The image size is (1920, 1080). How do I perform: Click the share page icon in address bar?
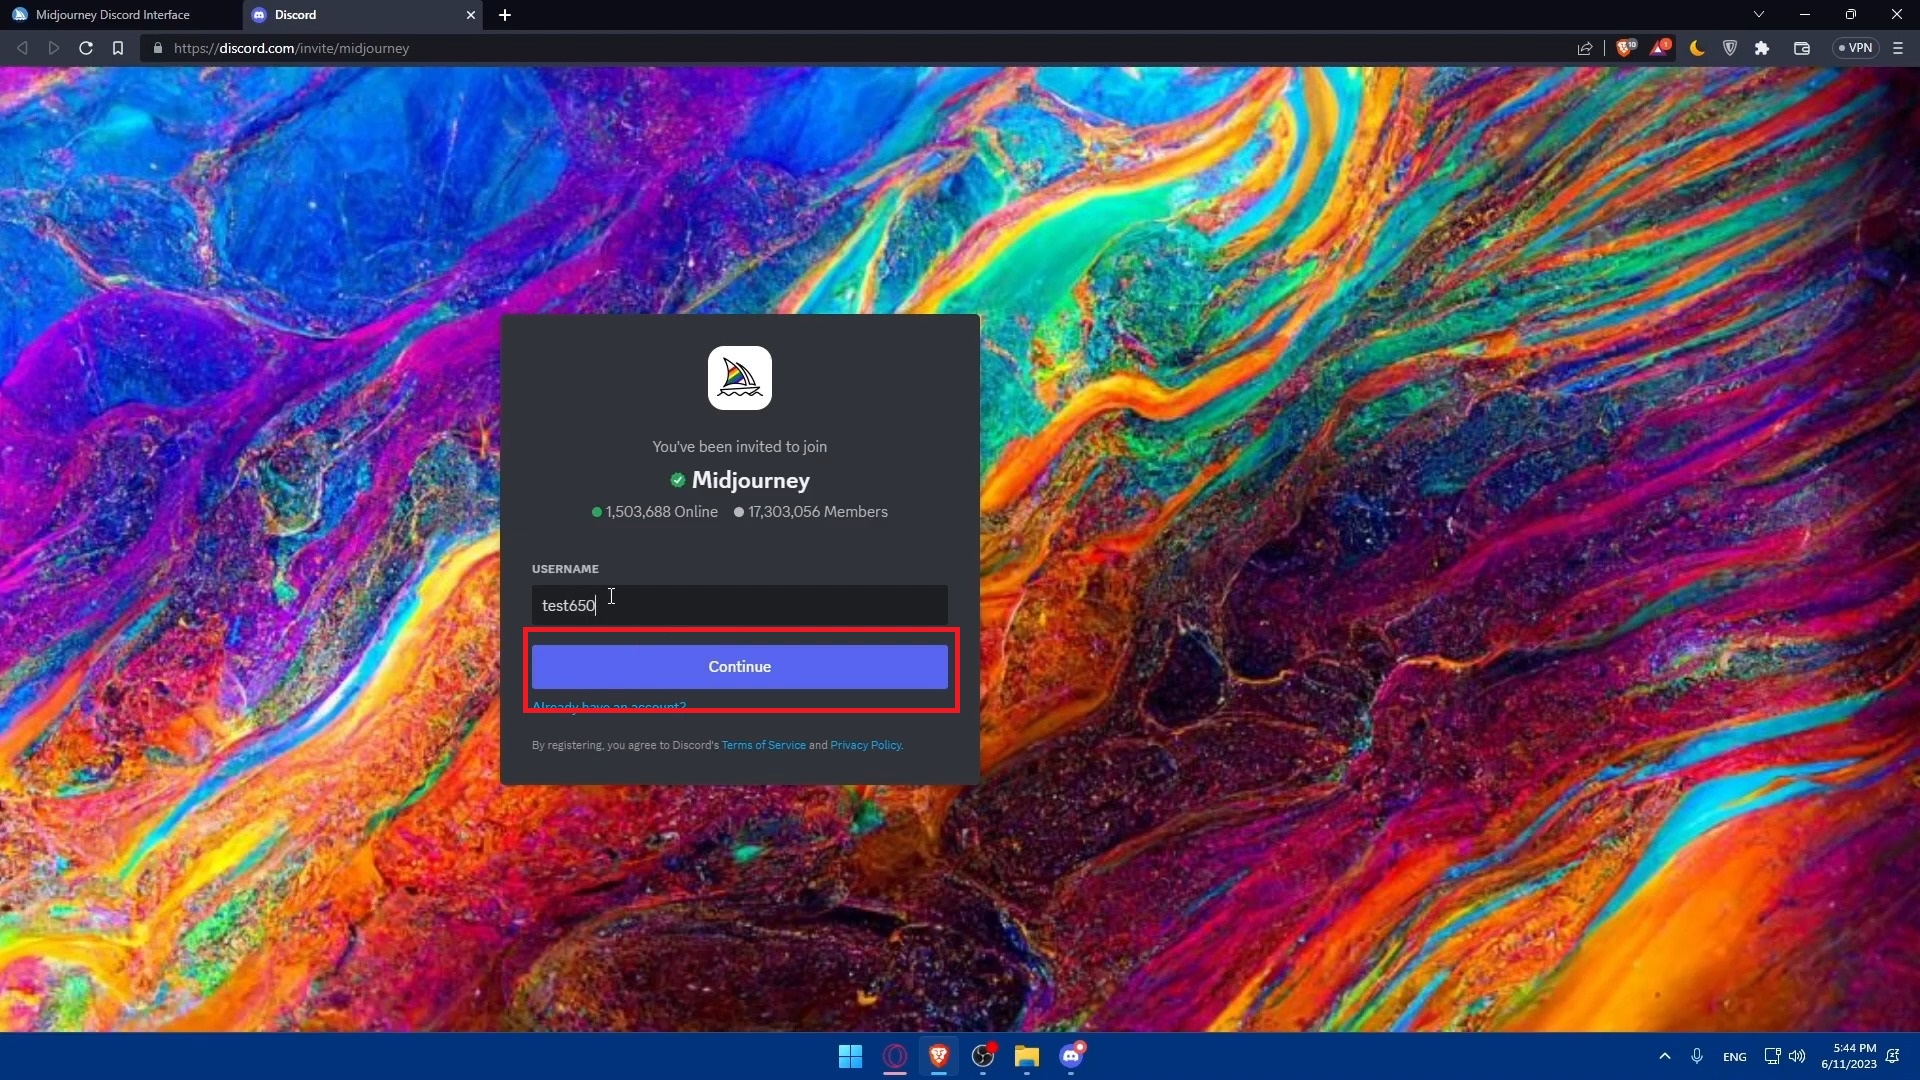click(x=1585, y=48)
